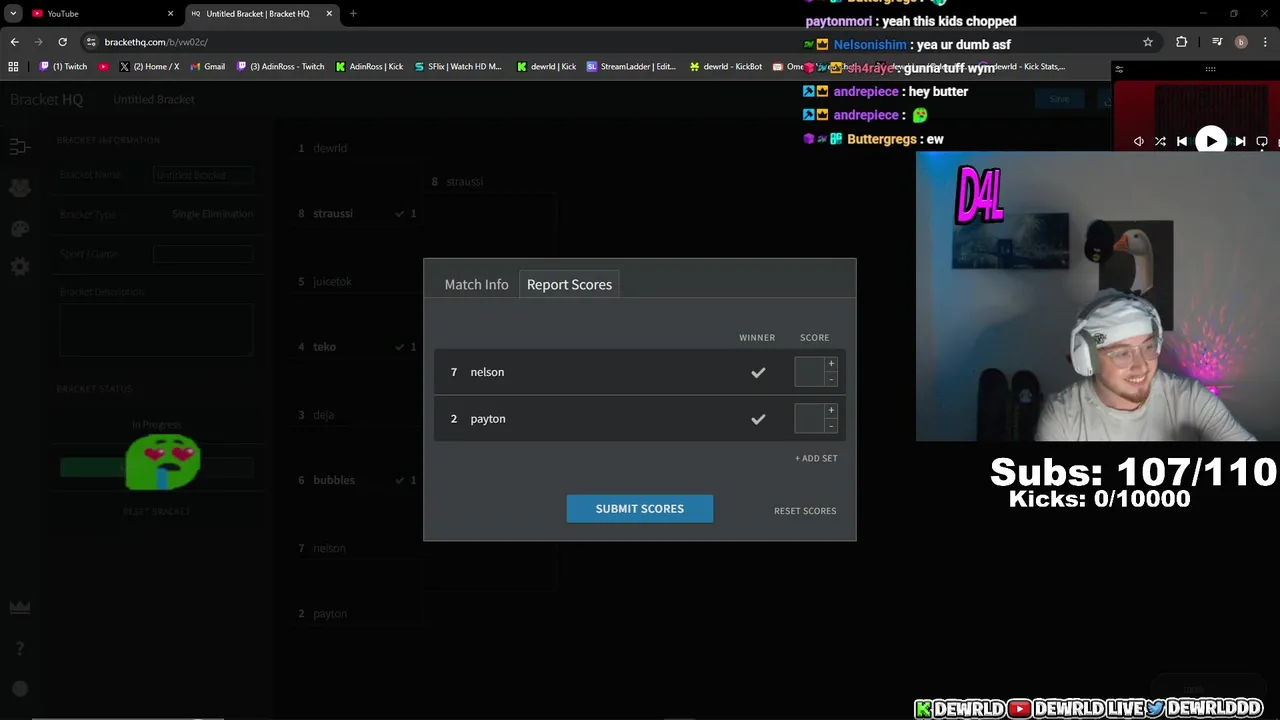Go back to the previous page
1280x720 pixels.
click(x=14, y=42)
